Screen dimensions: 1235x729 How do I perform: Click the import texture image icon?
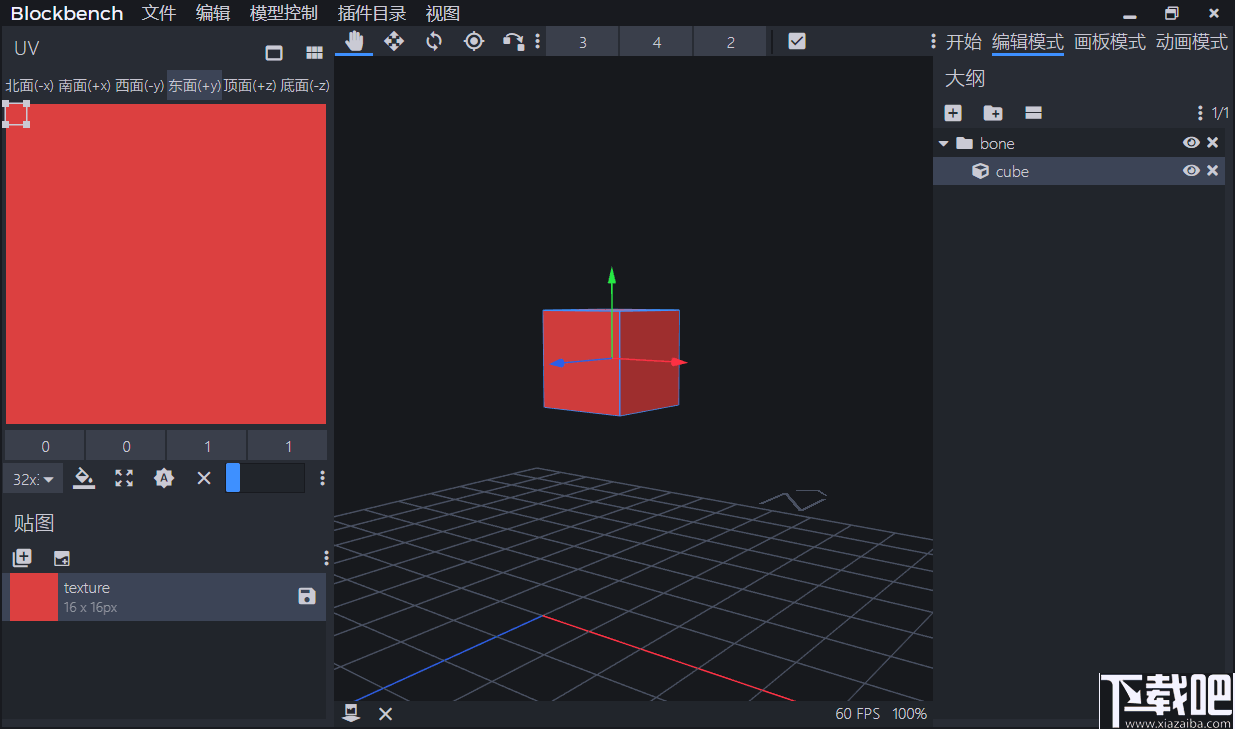[x=62, y=558]
